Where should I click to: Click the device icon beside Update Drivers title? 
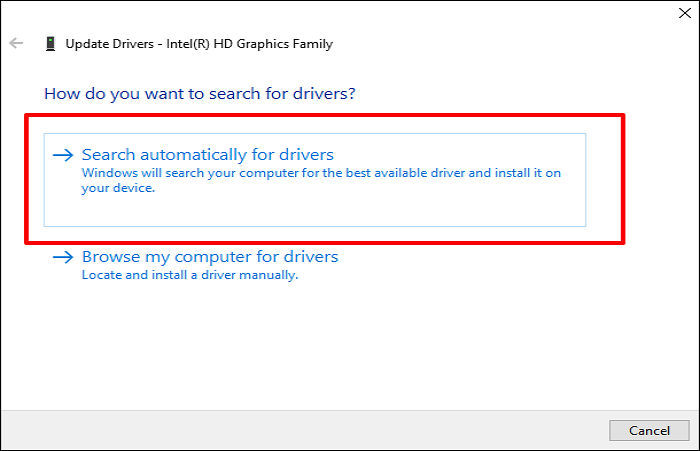click(x=50, y=44)
